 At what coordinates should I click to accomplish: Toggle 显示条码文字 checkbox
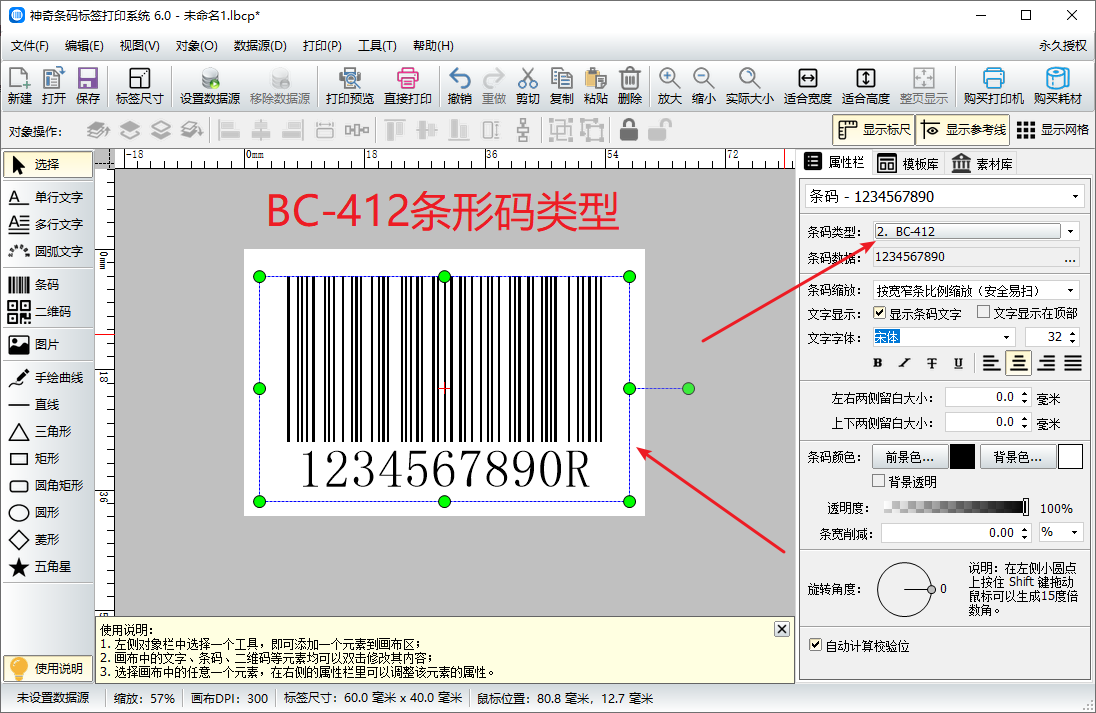click(x=879, y=313)
